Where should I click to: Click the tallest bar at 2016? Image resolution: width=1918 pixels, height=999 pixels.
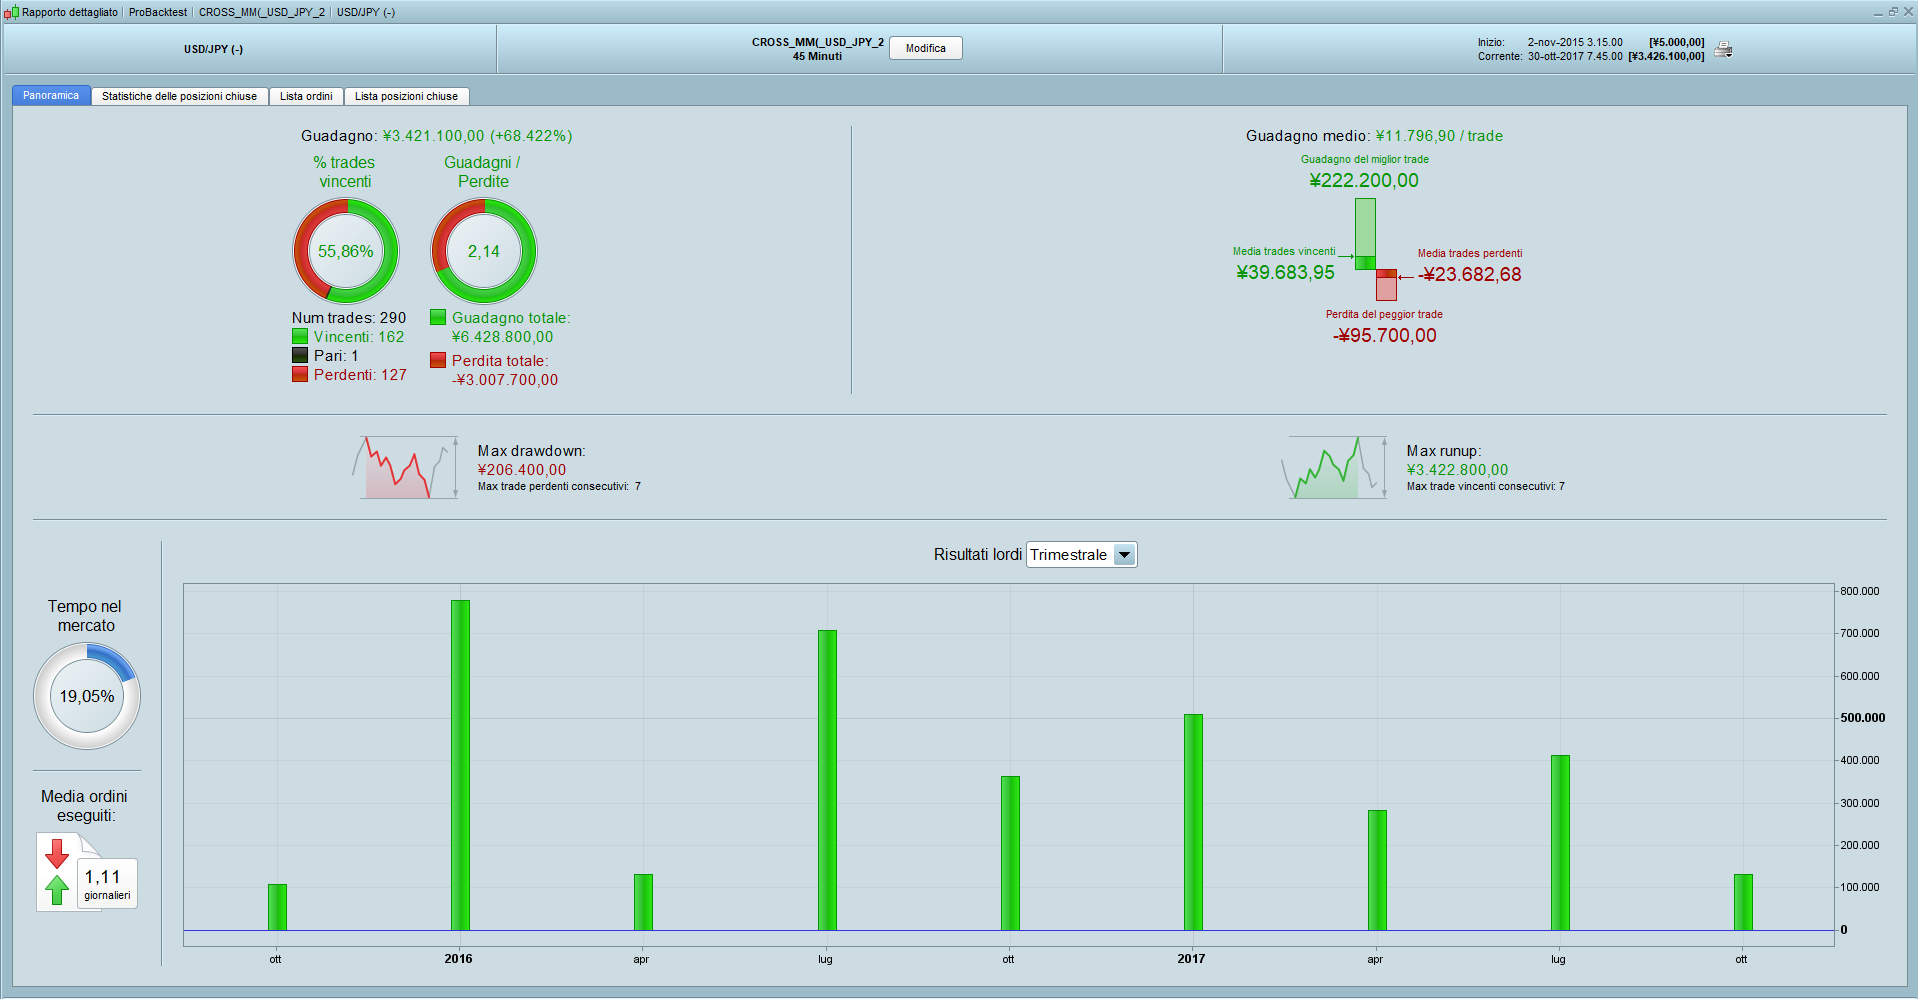point(460,765)
